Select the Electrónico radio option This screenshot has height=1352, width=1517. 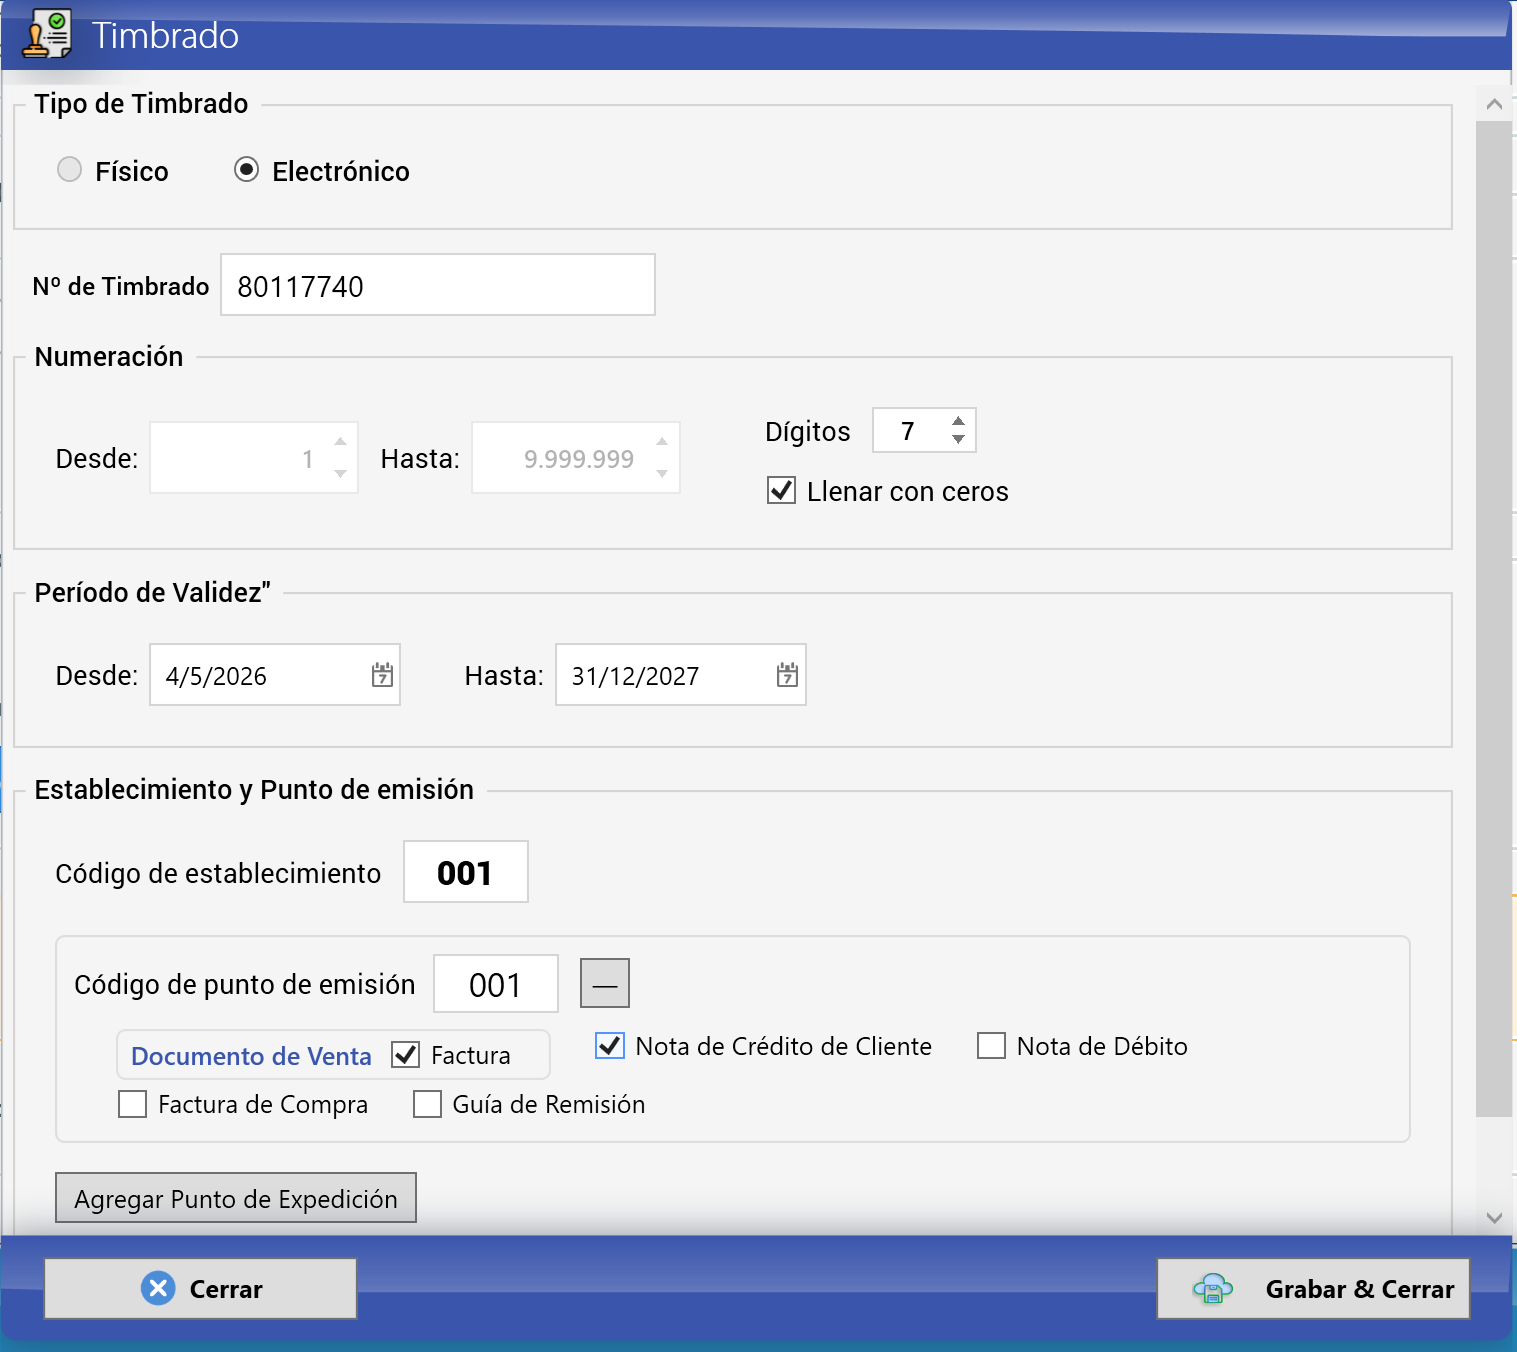click(246, 169)
